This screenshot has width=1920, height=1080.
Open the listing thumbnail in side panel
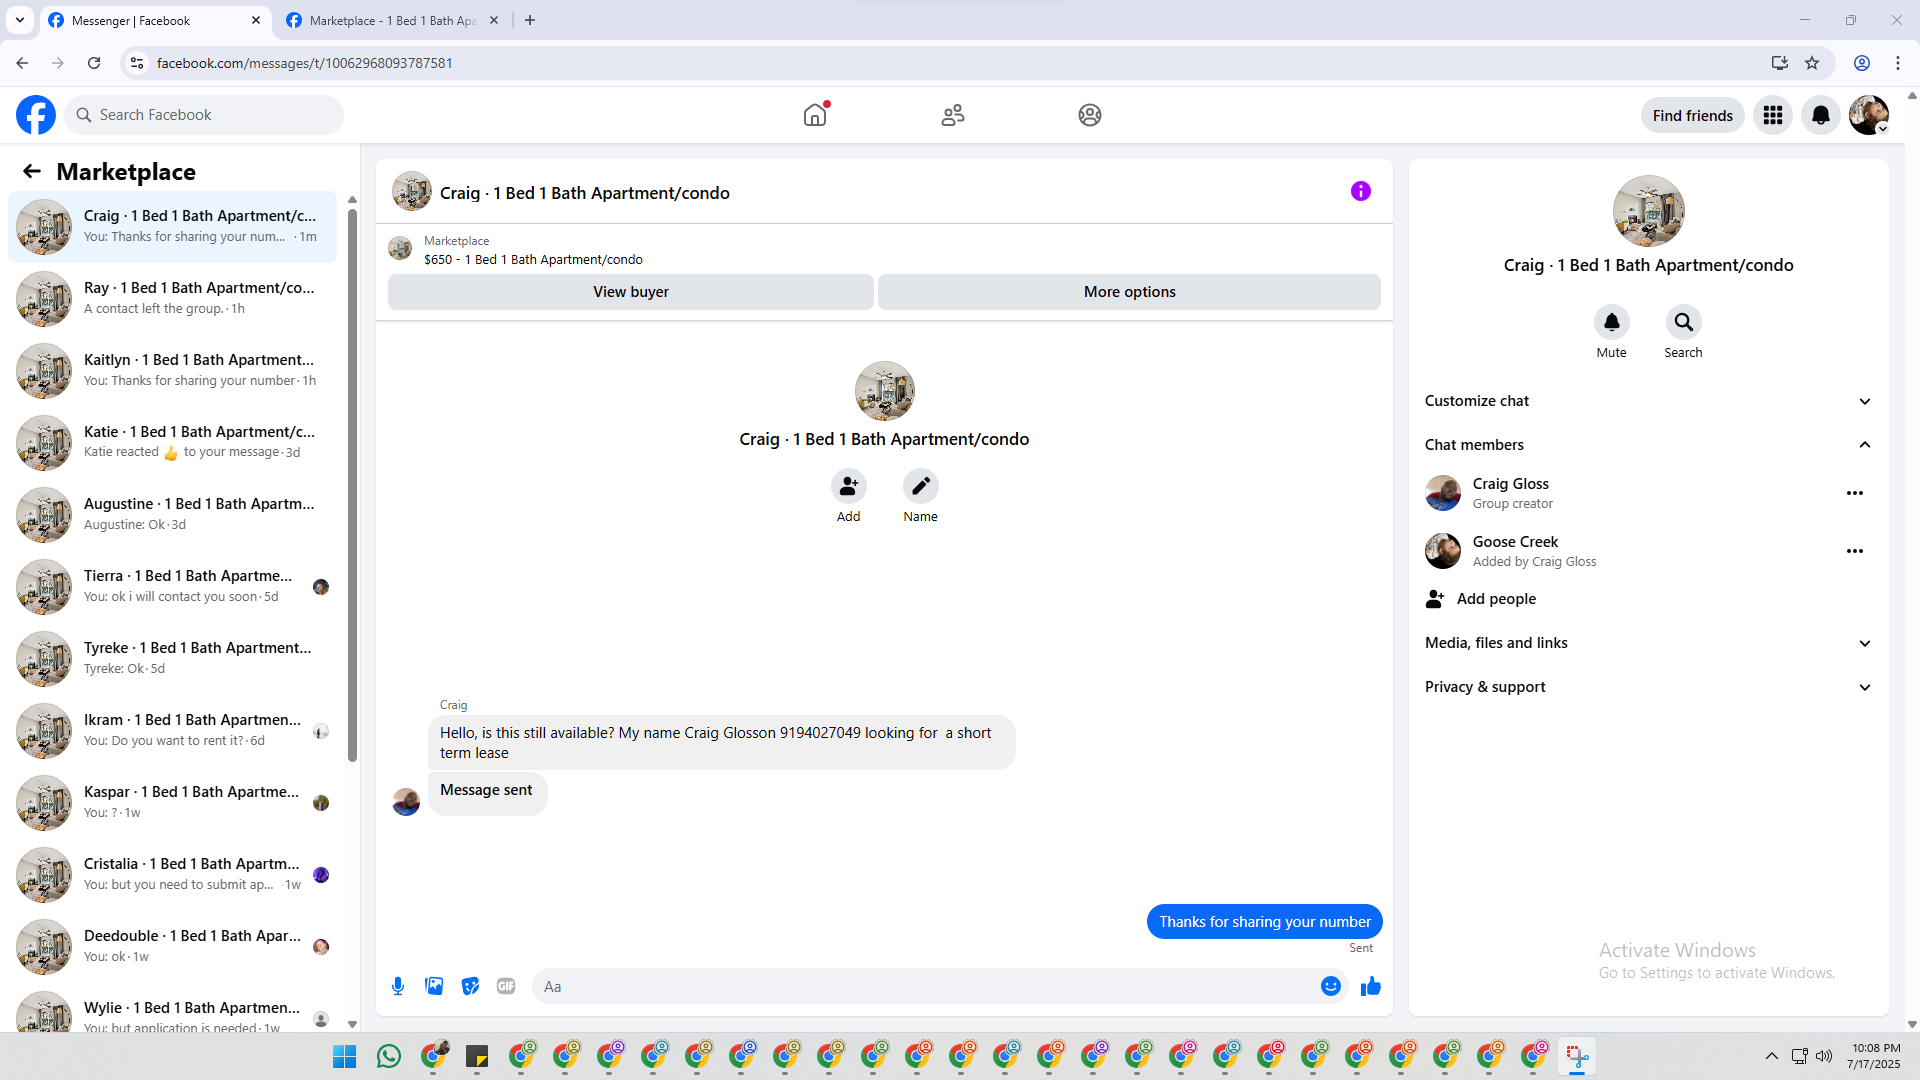[x=1649, y=211]
